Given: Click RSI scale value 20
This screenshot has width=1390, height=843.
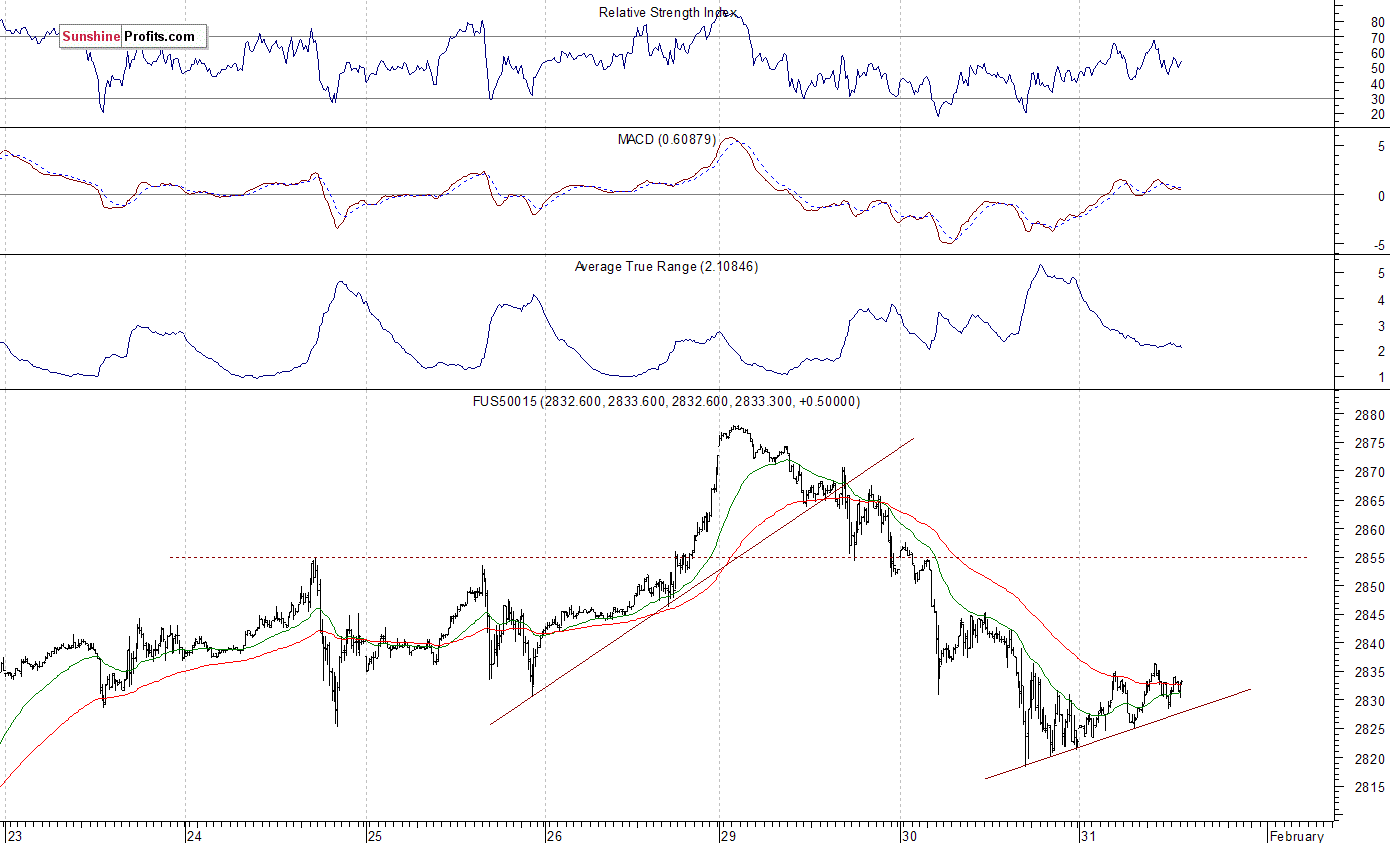Looking at the screenshot, I should [x=1378, y=114].
